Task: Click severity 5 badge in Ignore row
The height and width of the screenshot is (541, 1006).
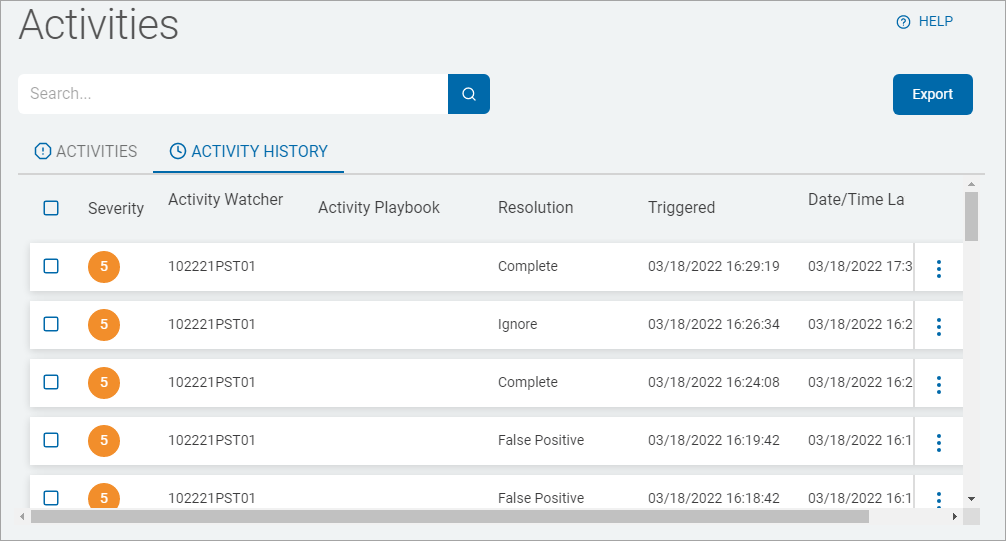Action: [x=104, y=325]
